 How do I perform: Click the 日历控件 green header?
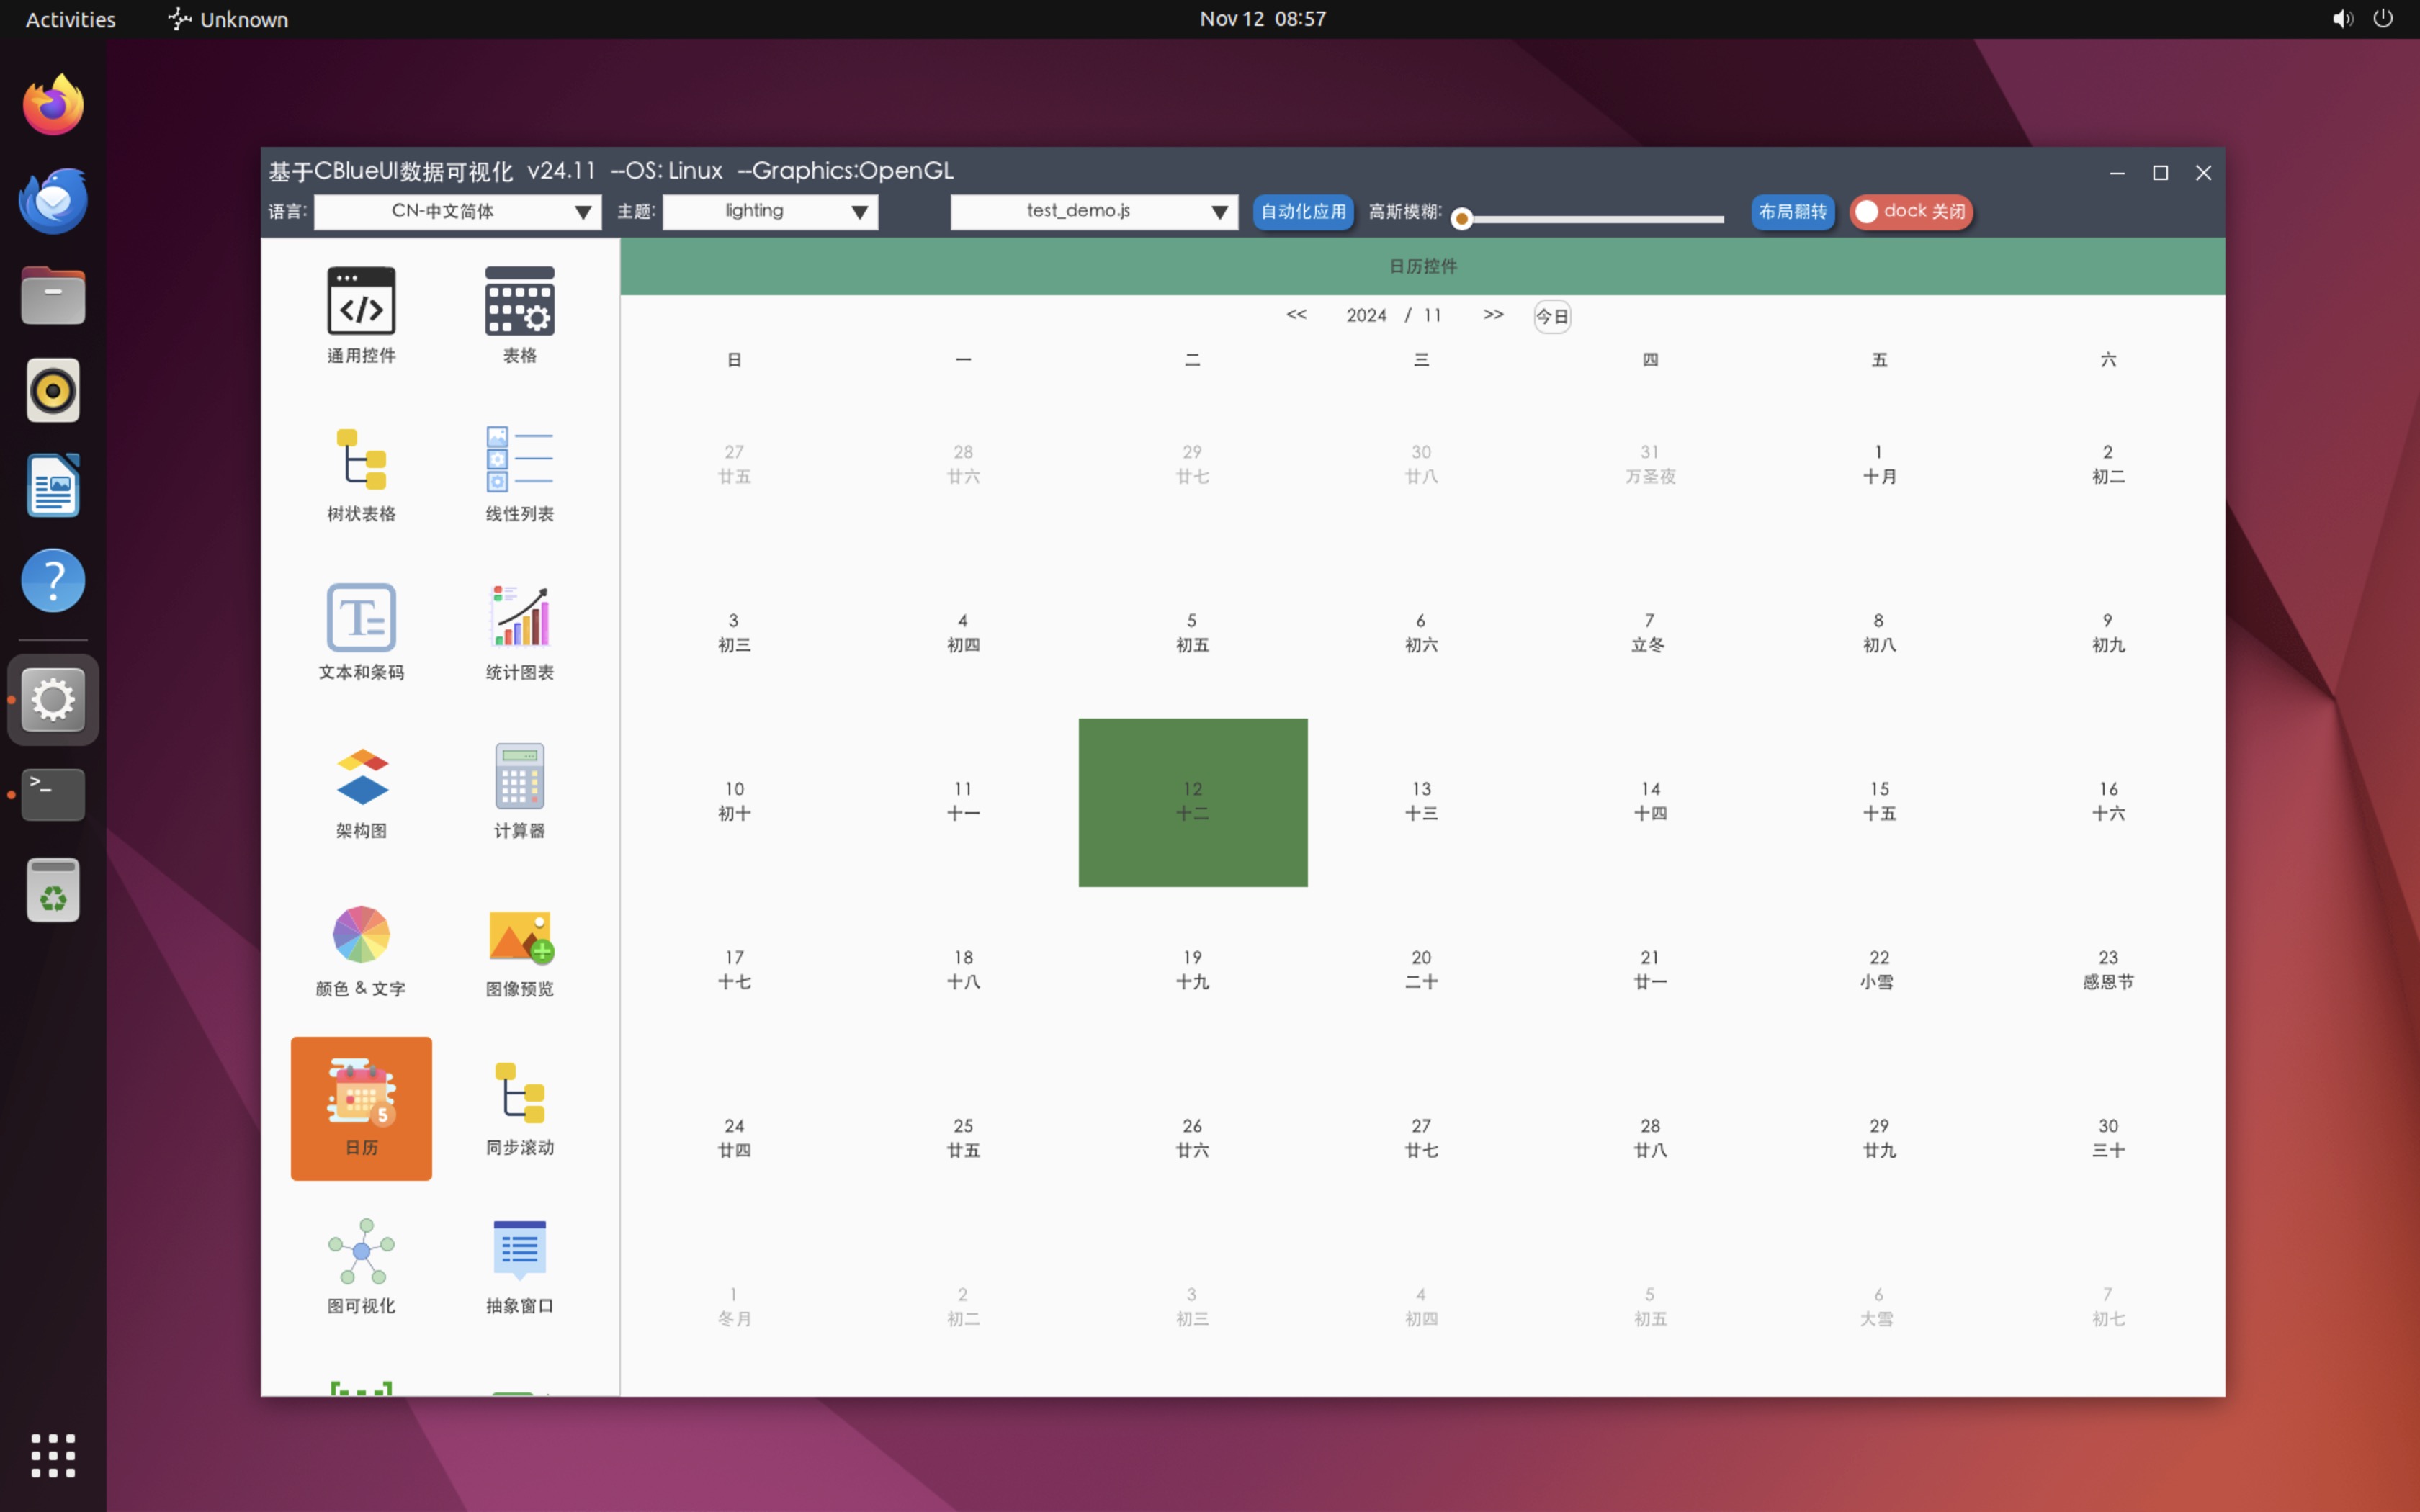1422,266
